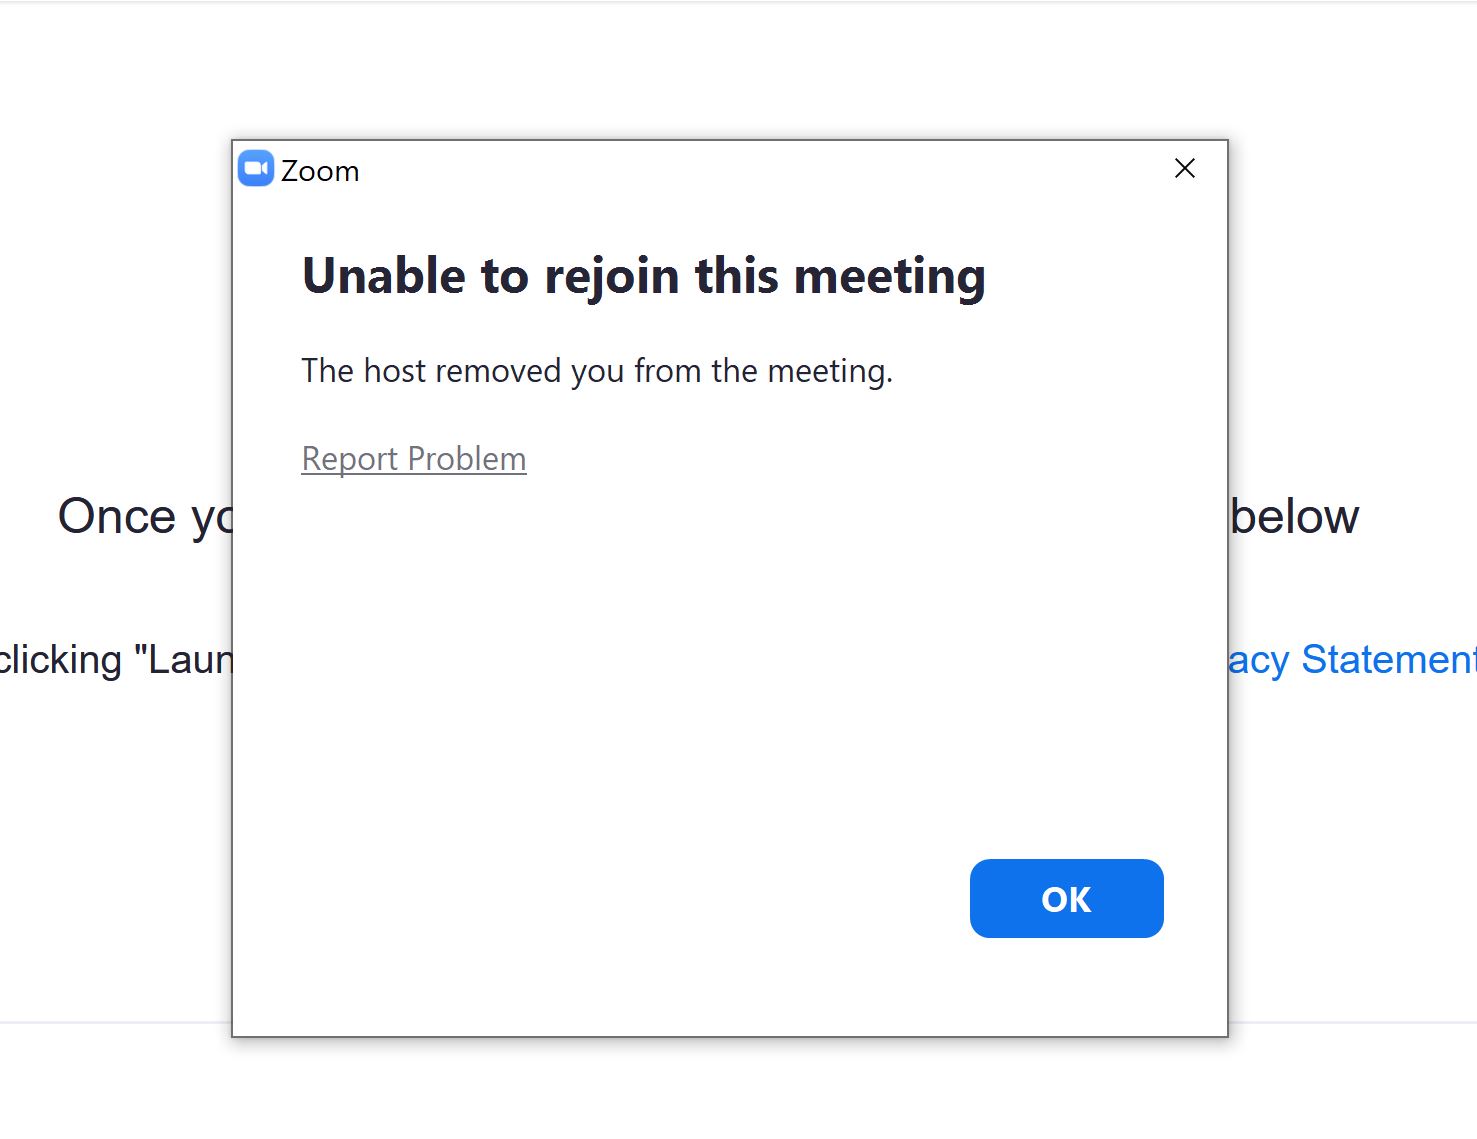Image resolution: width=1477 pixels, height=1139 pixels.
Task: Click the word "host" in the message
Action: pyautogui.click(x=395, y=371)
